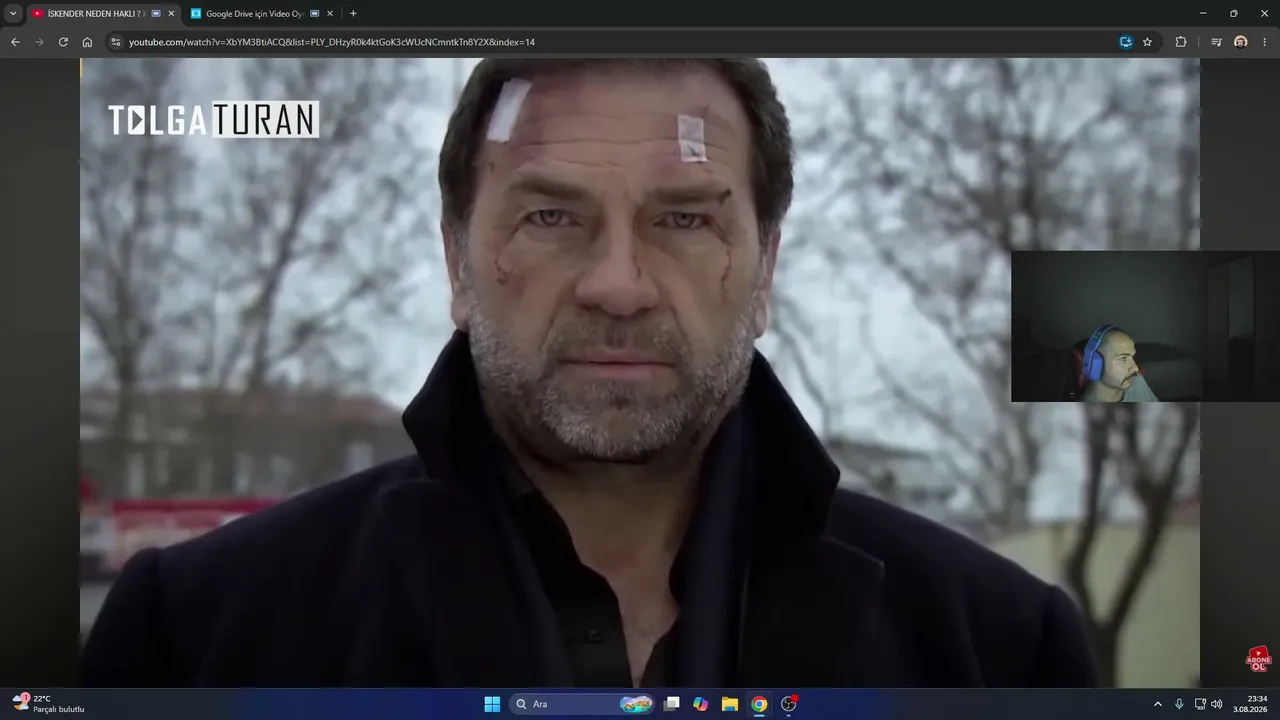Screen dimensions: 1280x720
Task: Open the Chrome profile avatar
Action: coord(1241,42)
